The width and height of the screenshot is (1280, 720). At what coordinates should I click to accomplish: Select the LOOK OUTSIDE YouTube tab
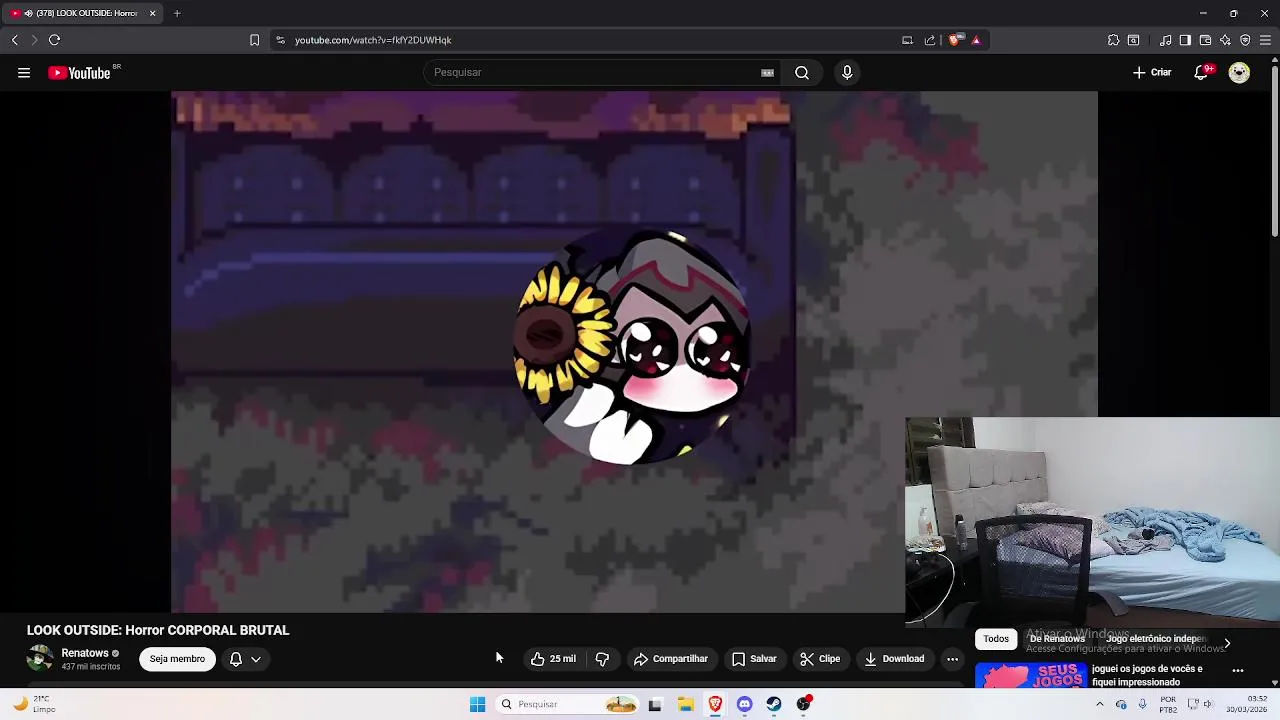coord(84,13)
